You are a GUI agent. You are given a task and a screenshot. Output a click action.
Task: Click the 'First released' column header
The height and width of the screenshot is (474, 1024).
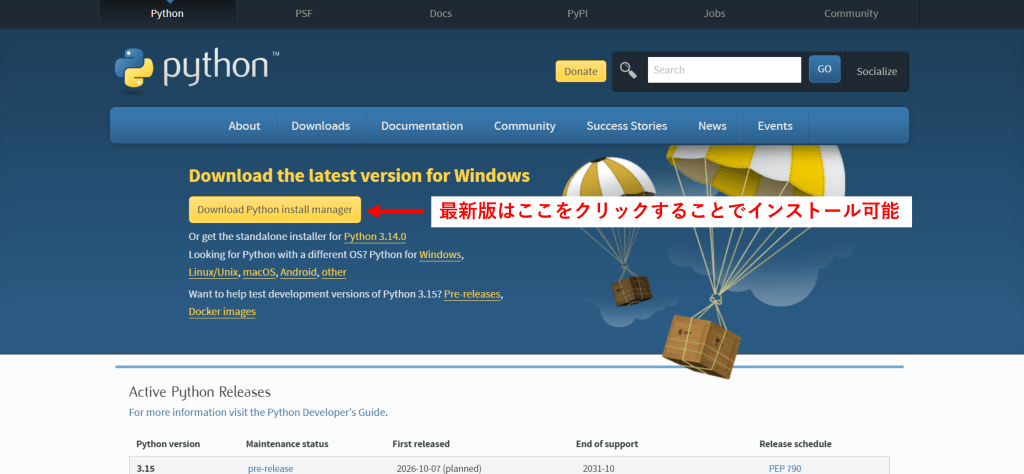[x=421, y=444]
